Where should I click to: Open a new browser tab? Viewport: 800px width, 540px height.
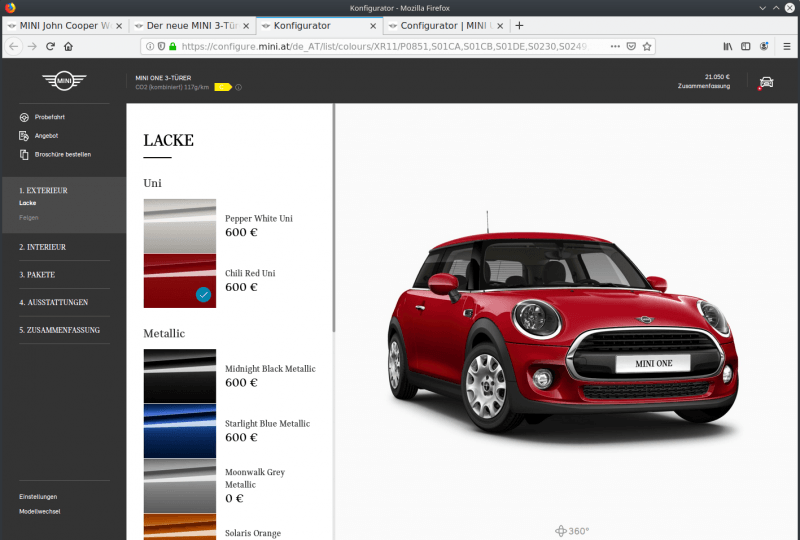tap(519, 26)
